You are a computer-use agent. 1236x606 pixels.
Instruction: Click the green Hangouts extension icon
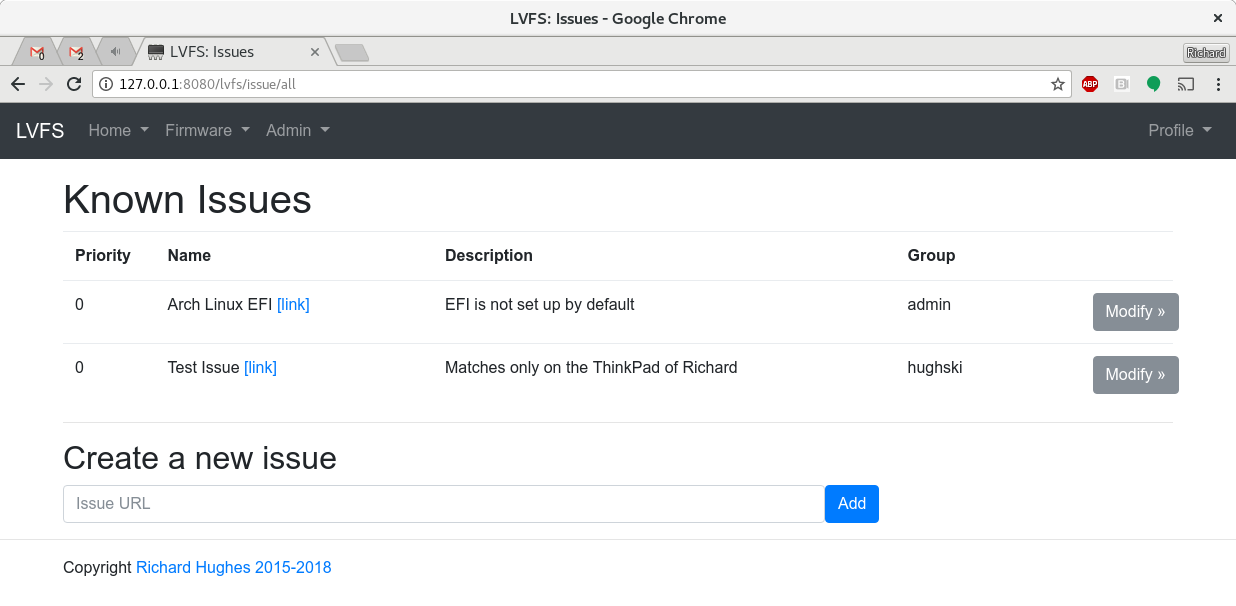pos(1153,84)
